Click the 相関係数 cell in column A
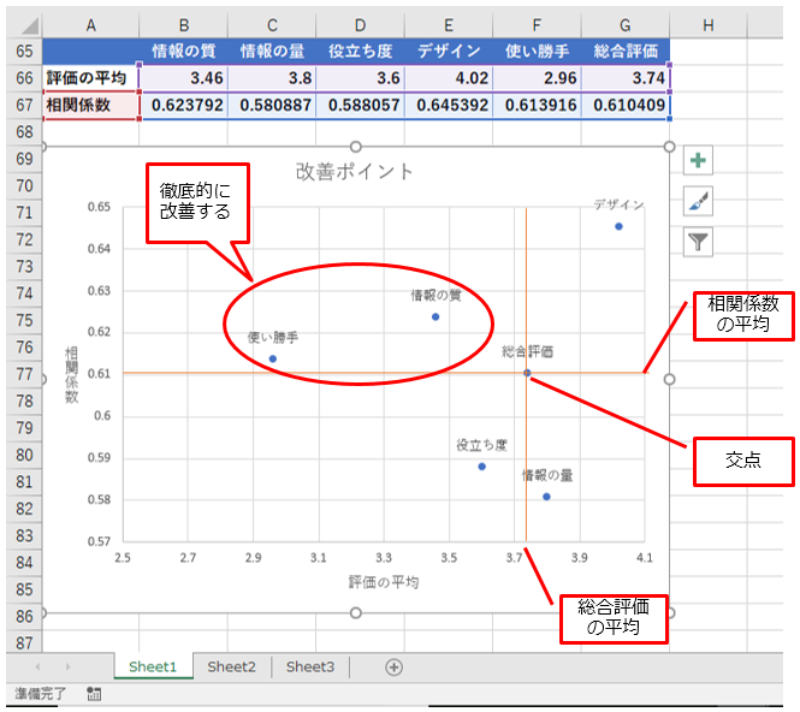This screenshot has height=712, width=800. (x=91, y=104)
